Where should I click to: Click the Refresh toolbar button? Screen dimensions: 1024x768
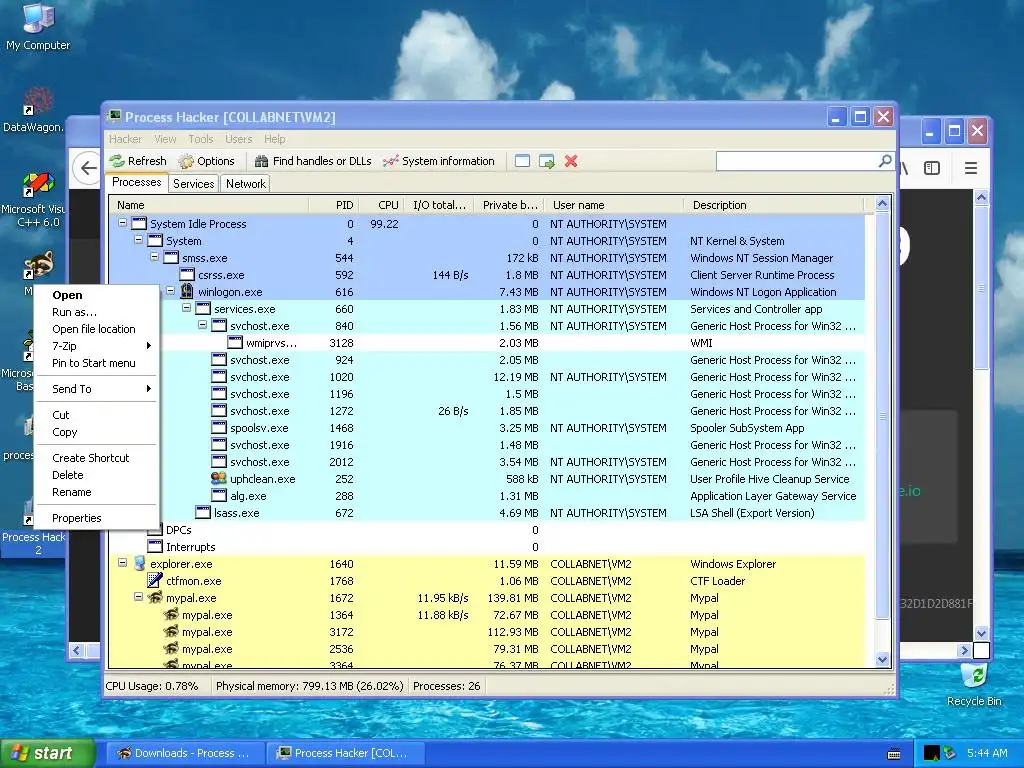pos(138,161)
